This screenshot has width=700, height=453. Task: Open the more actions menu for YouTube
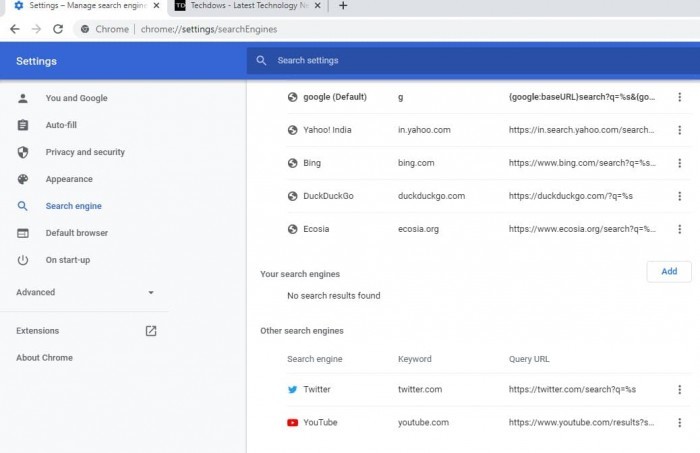pos(679,422)
